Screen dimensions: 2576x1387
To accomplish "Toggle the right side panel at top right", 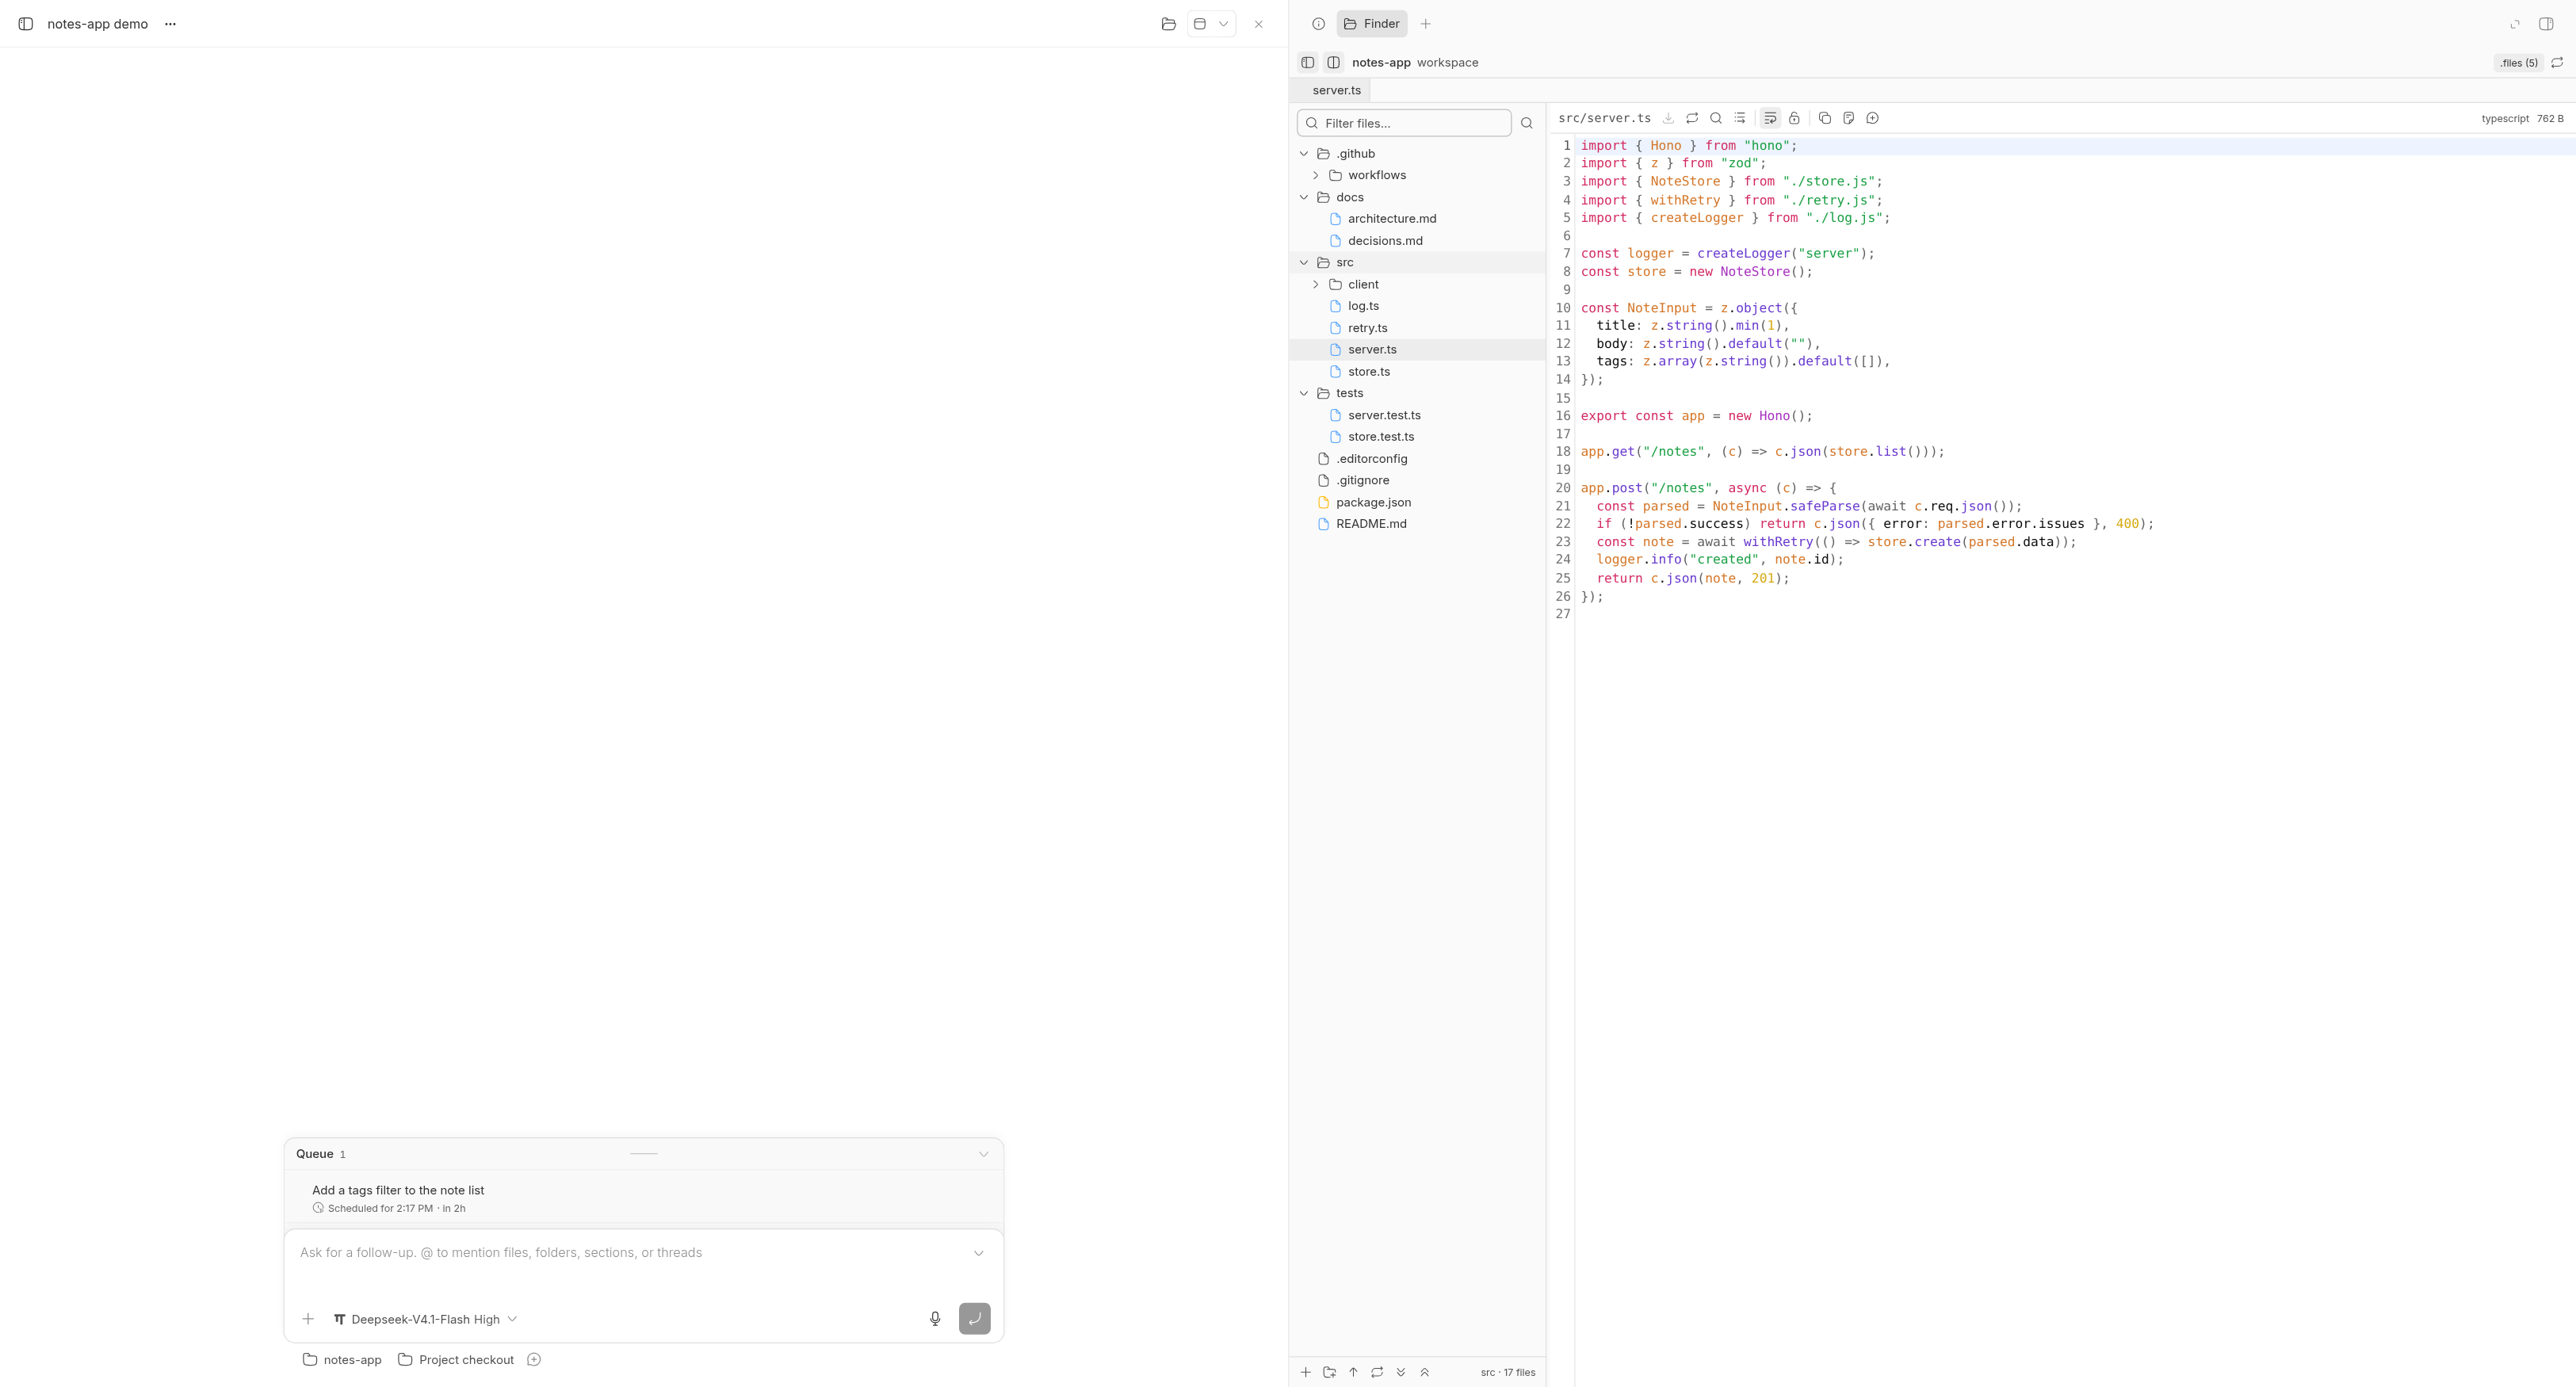I will tap(2546, 24).
